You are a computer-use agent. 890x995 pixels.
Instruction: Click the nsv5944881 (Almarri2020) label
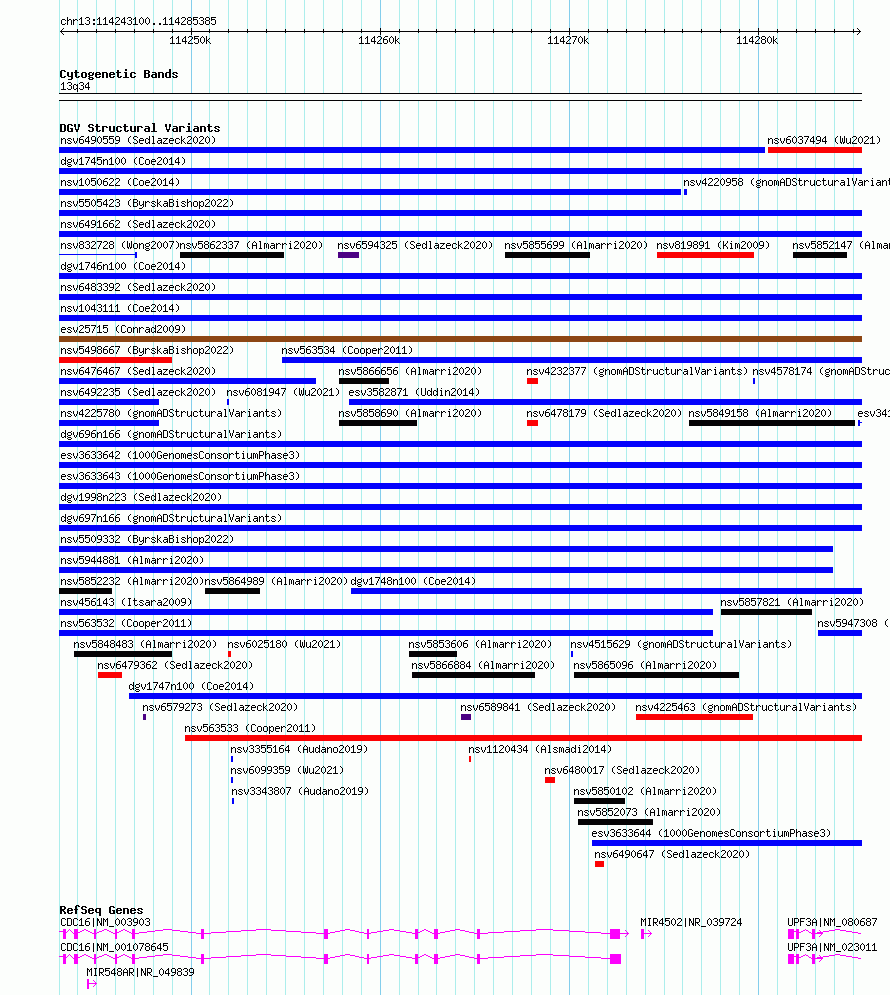coord(132,560)
